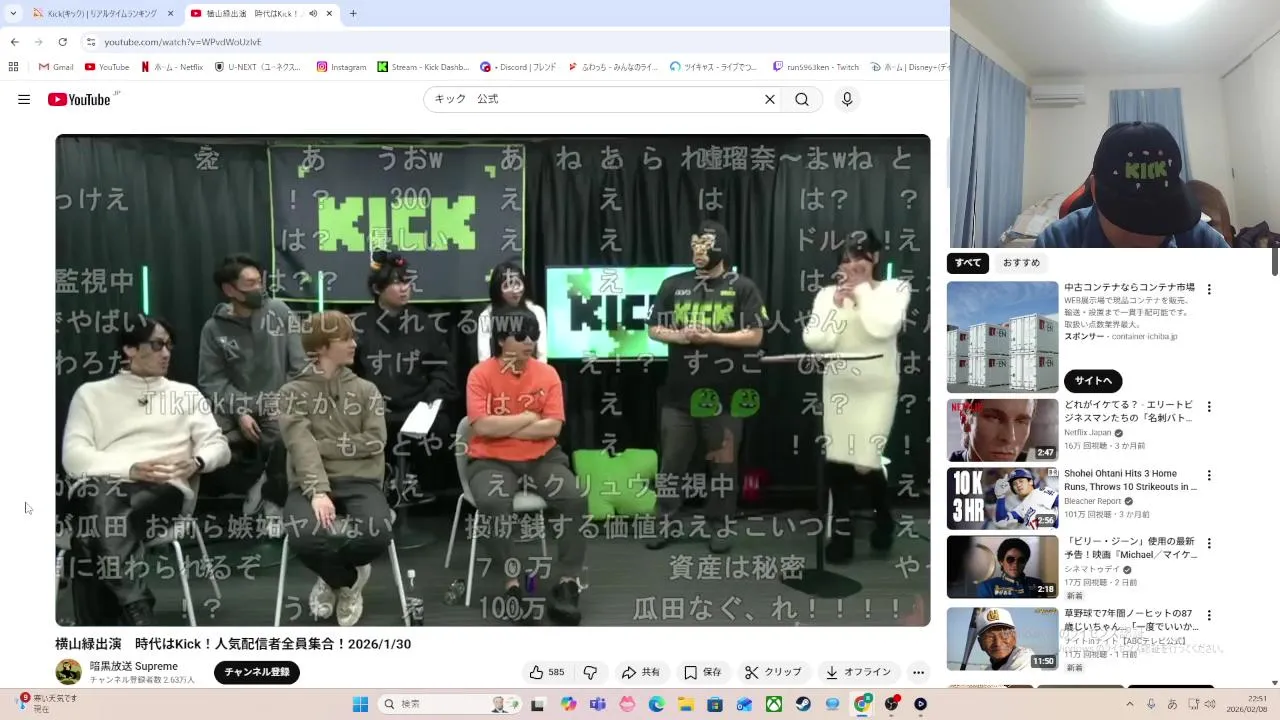Play Michael trailer thumbnail
Viewport: 1280px width, 720px height.
1002,566
